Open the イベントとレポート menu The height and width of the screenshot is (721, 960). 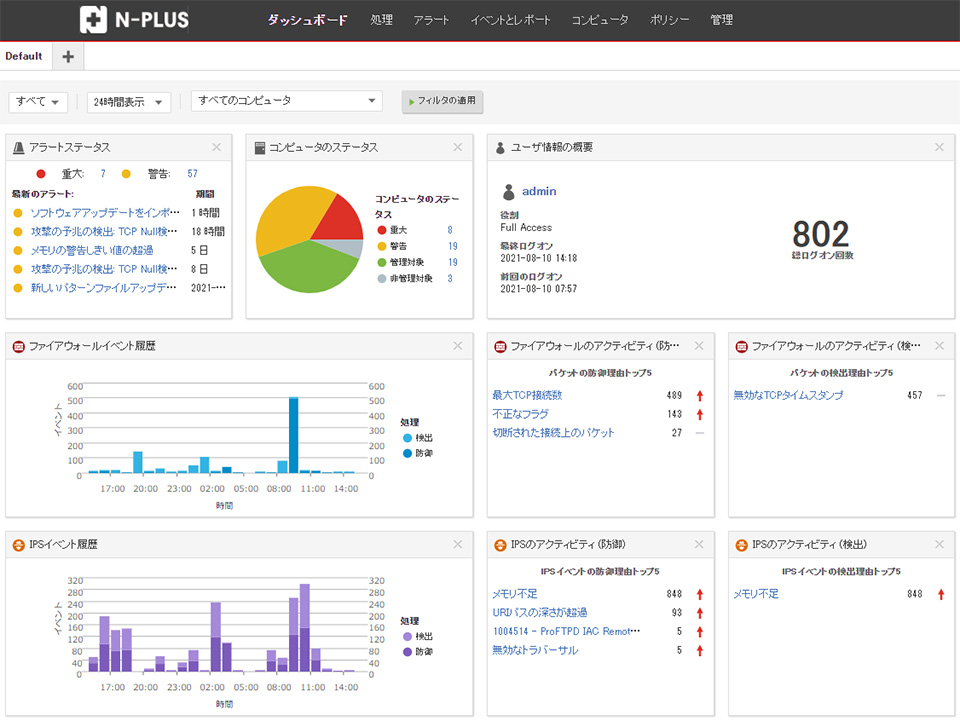pyautogui.click(x=511, y=20)
